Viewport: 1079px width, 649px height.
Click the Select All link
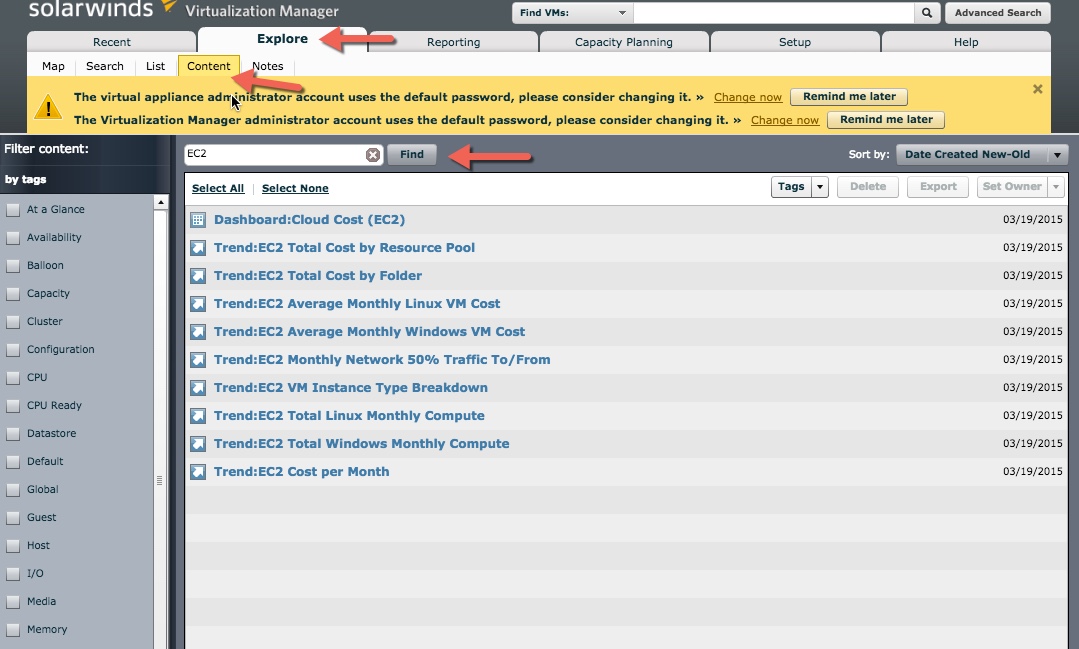click(218, 188)
